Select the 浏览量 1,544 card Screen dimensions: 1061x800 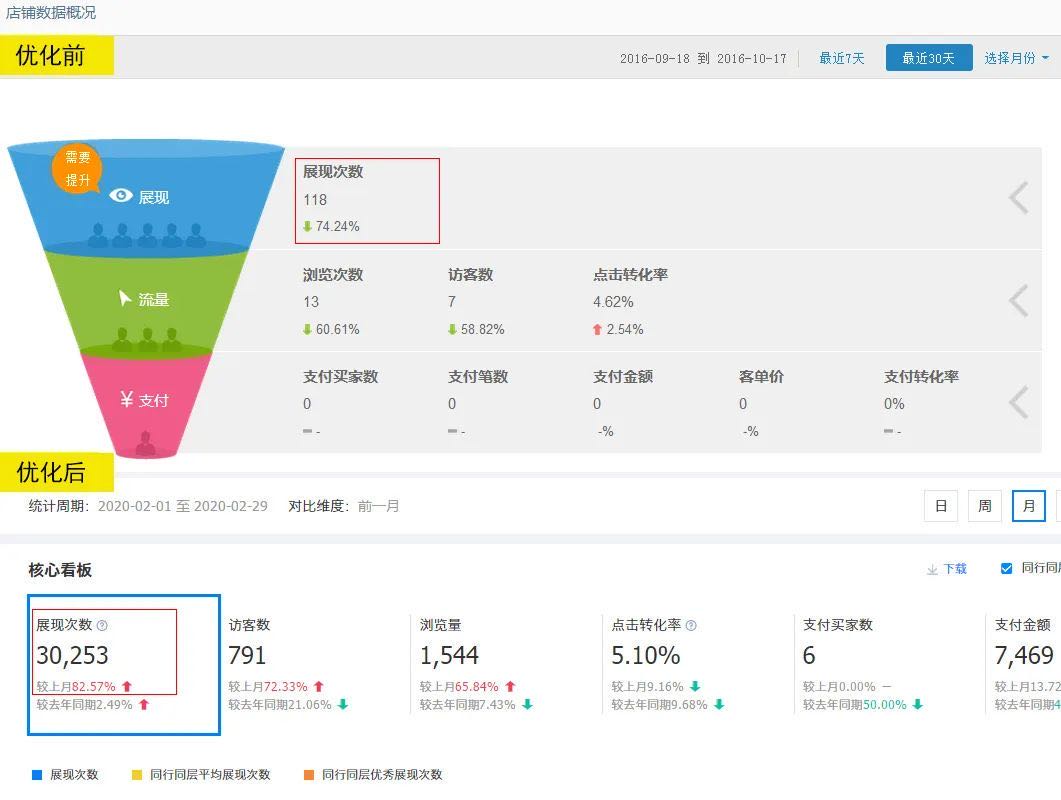tap(506, 664)
